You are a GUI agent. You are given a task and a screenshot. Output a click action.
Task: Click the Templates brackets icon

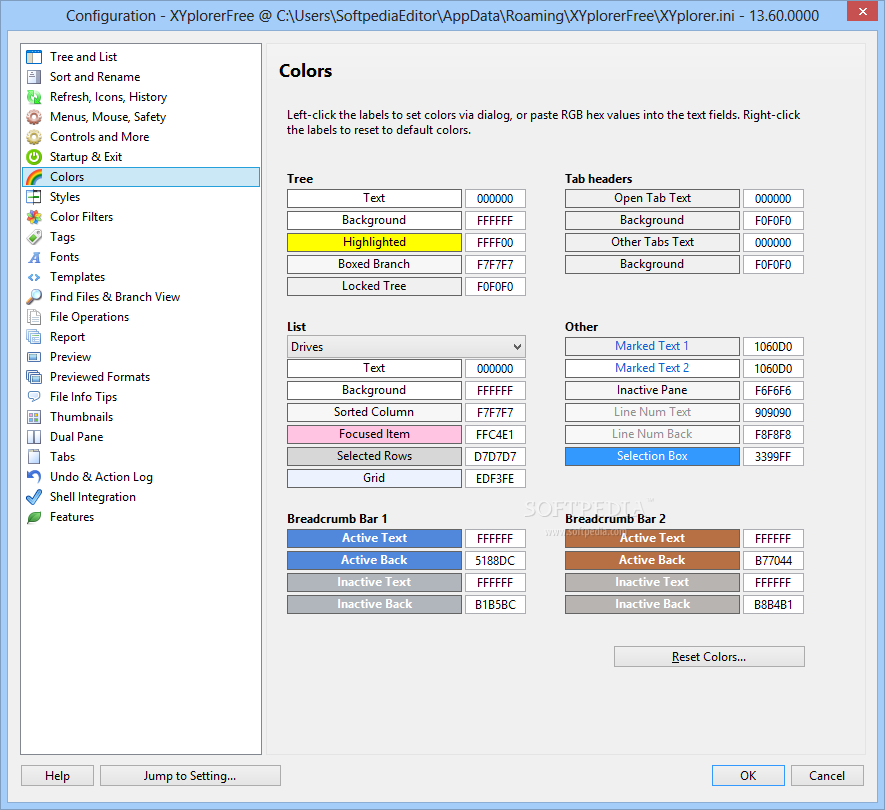tap(34, 277)
